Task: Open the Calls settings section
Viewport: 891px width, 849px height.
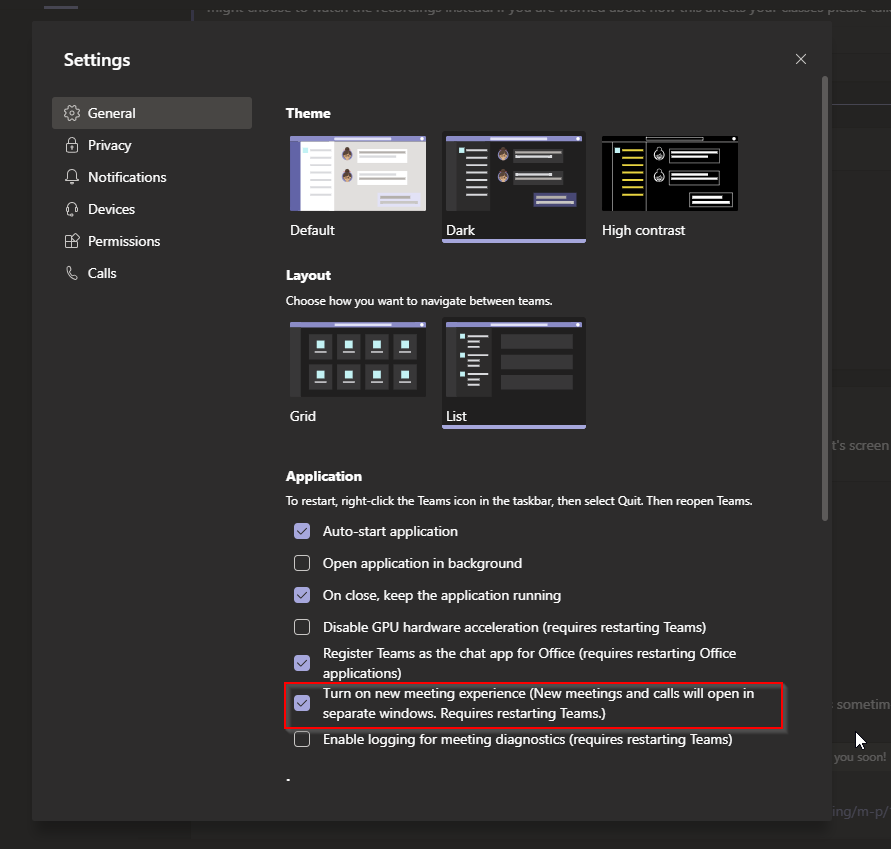Action: click(x=103, y=272)
